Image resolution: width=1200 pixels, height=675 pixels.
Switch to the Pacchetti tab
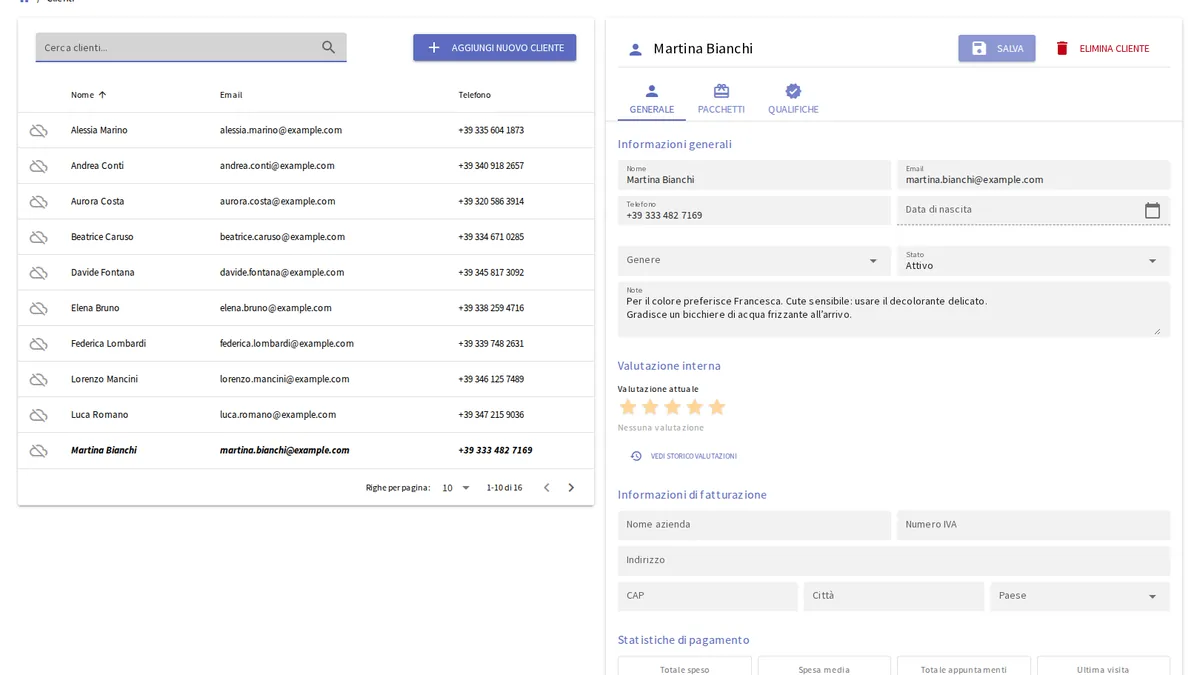tap(721, 99)
